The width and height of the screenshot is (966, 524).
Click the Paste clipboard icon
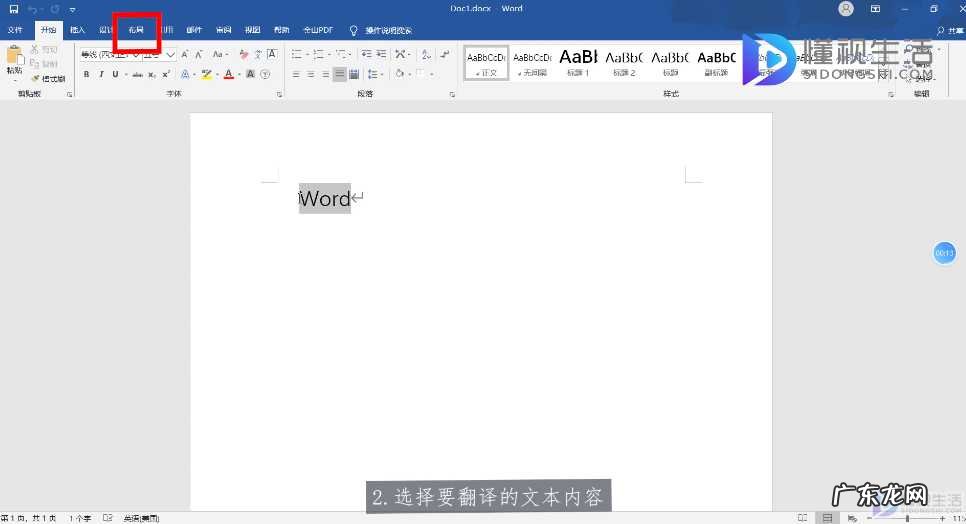click(x=14, y=57)
